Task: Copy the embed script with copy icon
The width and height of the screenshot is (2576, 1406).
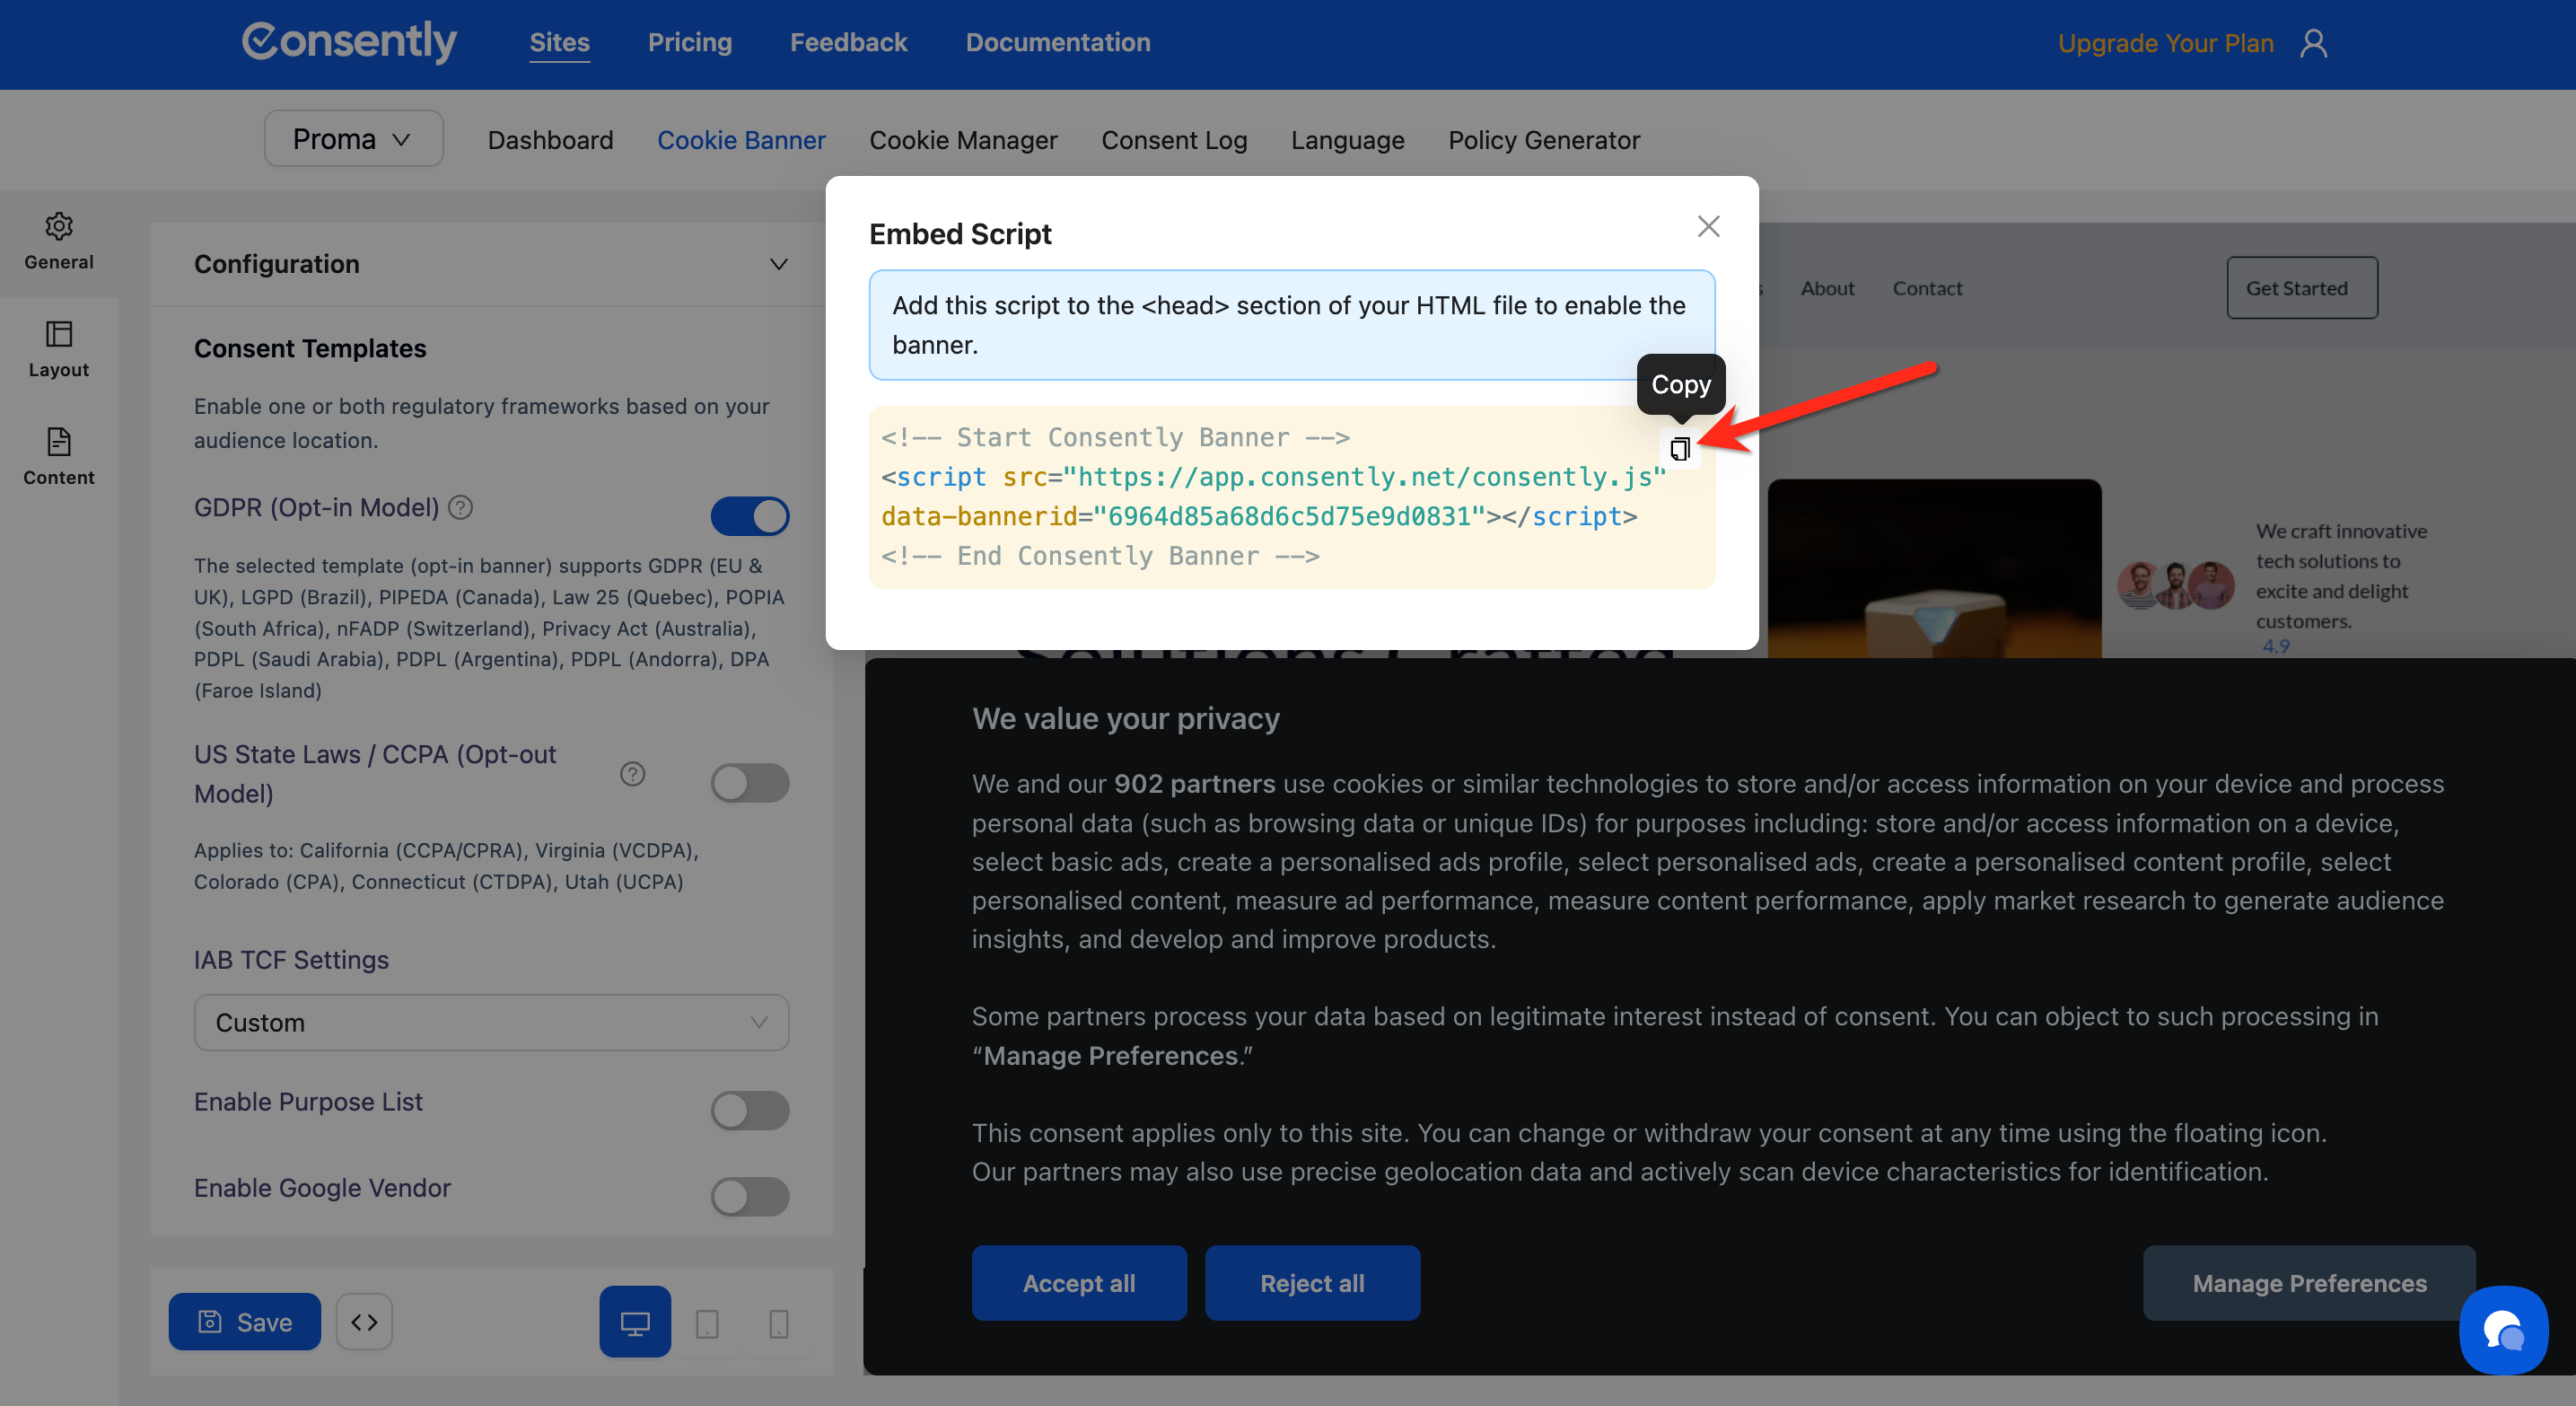Action: (1679, 449)
